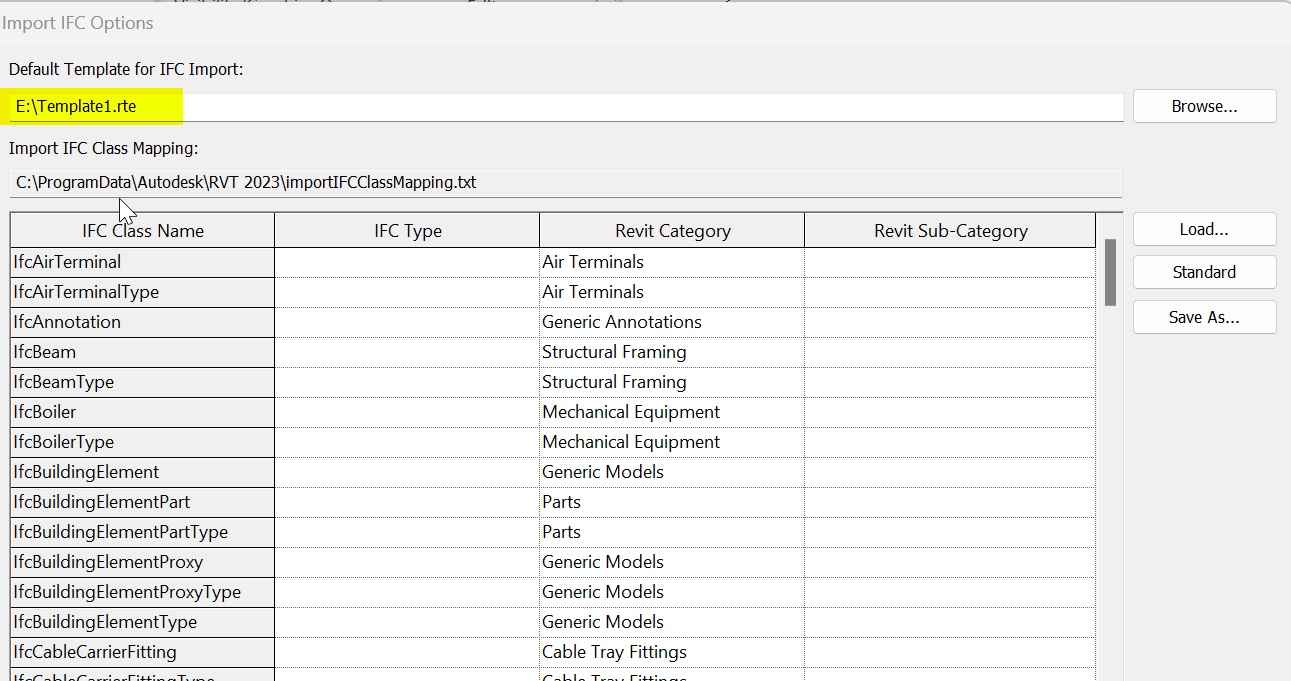Click the Revit Sub-Category column header
The height and width of the screenshot is (681, 1291).
pos(948,229)
